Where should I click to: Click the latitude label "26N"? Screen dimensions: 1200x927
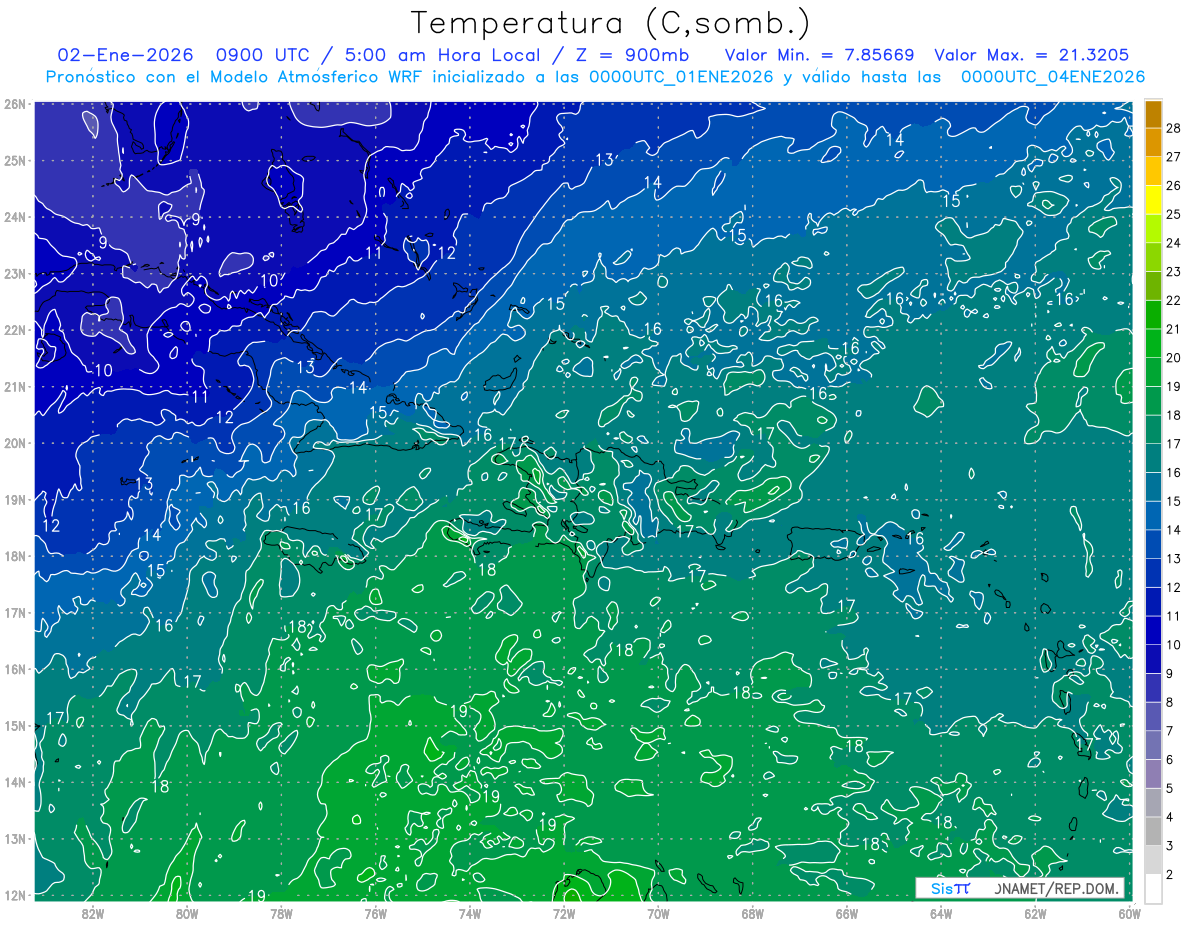click(15, 104)
